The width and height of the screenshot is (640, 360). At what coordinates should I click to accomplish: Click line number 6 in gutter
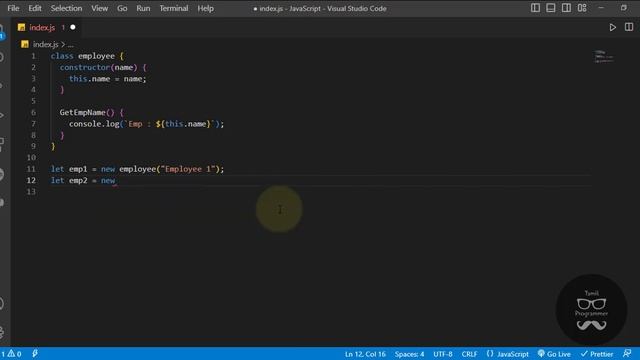[33, 112]
